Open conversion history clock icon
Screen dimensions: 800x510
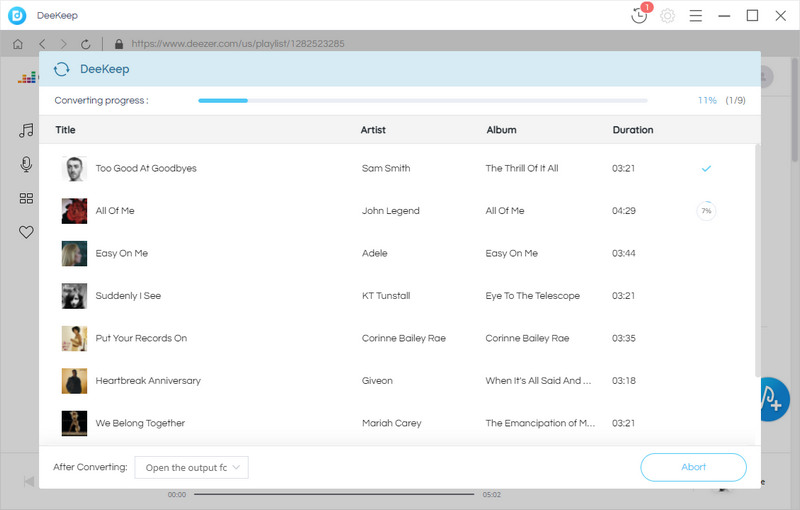click(x=639, y=15)
